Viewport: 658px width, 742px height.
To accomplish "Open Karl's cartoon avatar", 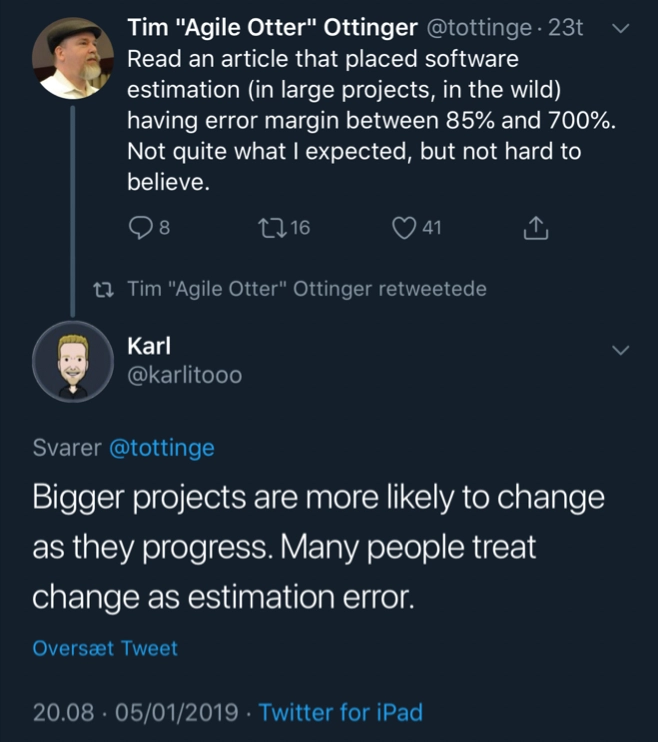I will point(73,362).
